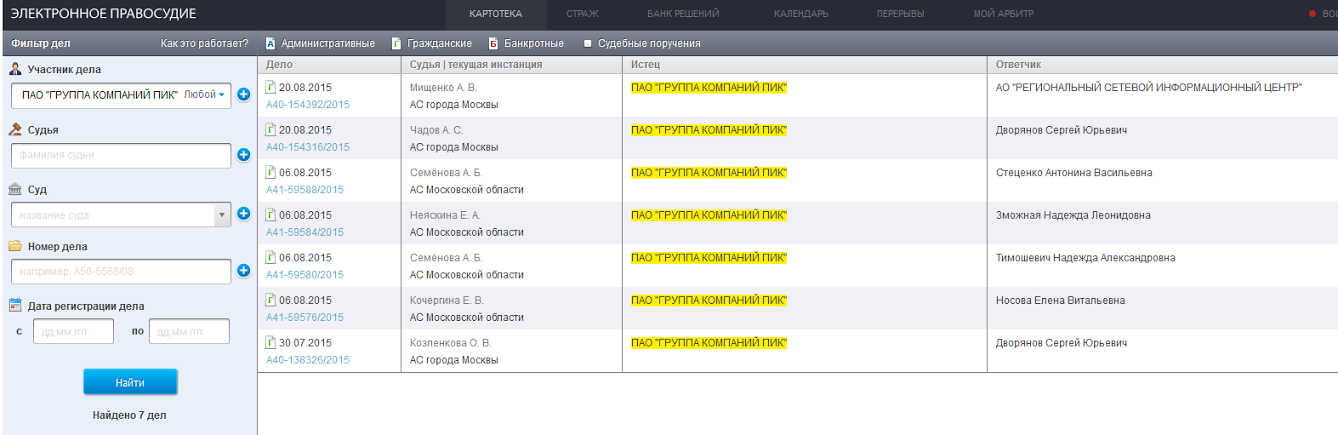The image size is (1338, 435).
Task: Click case type icon for A41-59576/2015
Action: point(271,300)
